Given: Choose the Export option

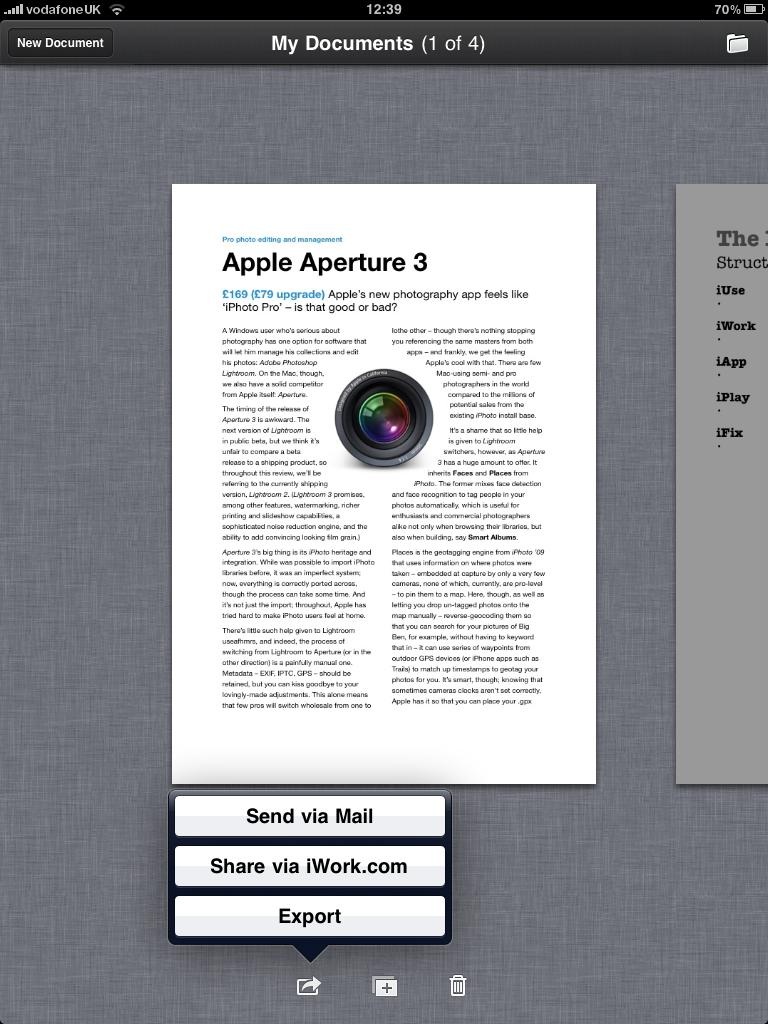Looking at the screenshot, I should [310, 916].
